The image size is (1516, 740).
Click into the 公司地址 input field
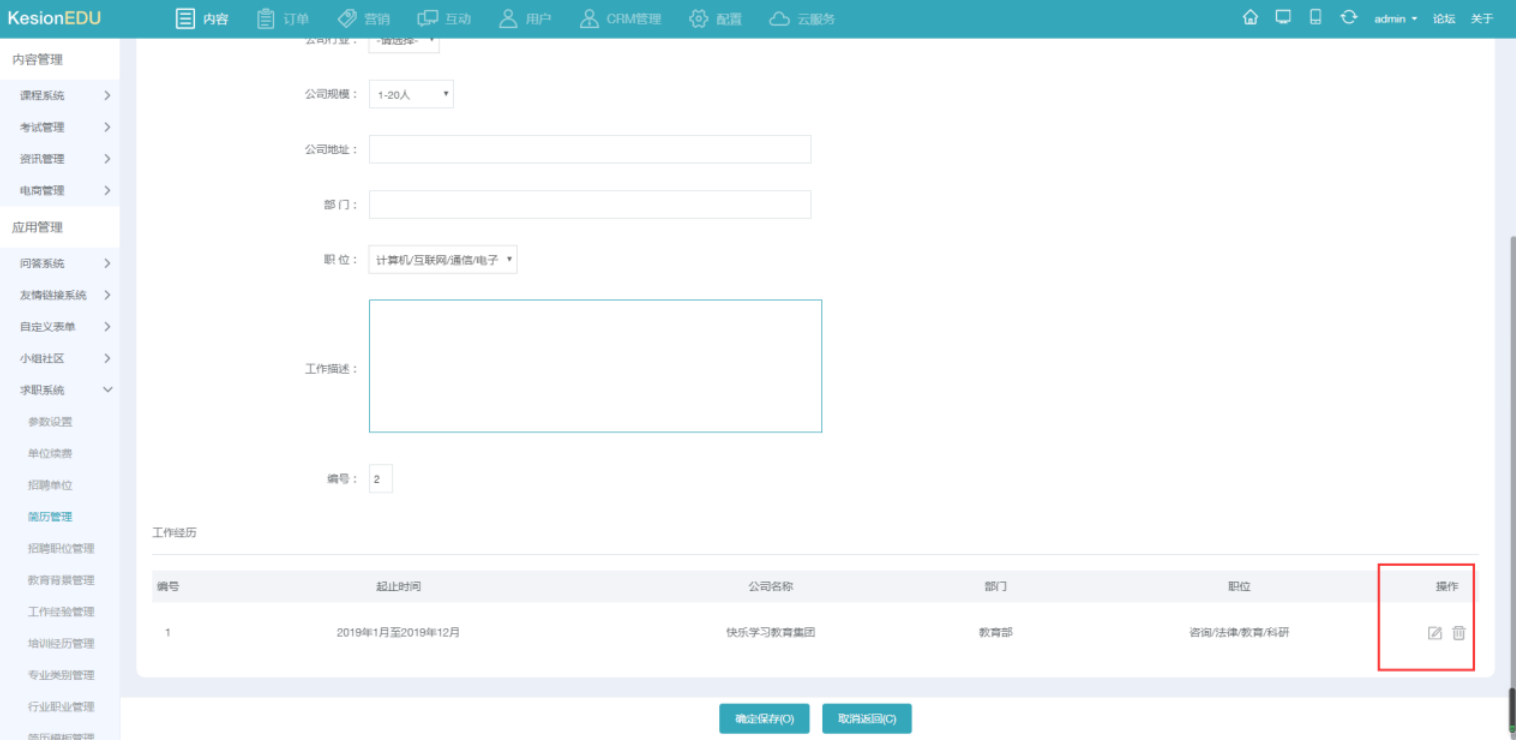coord(589,149)
